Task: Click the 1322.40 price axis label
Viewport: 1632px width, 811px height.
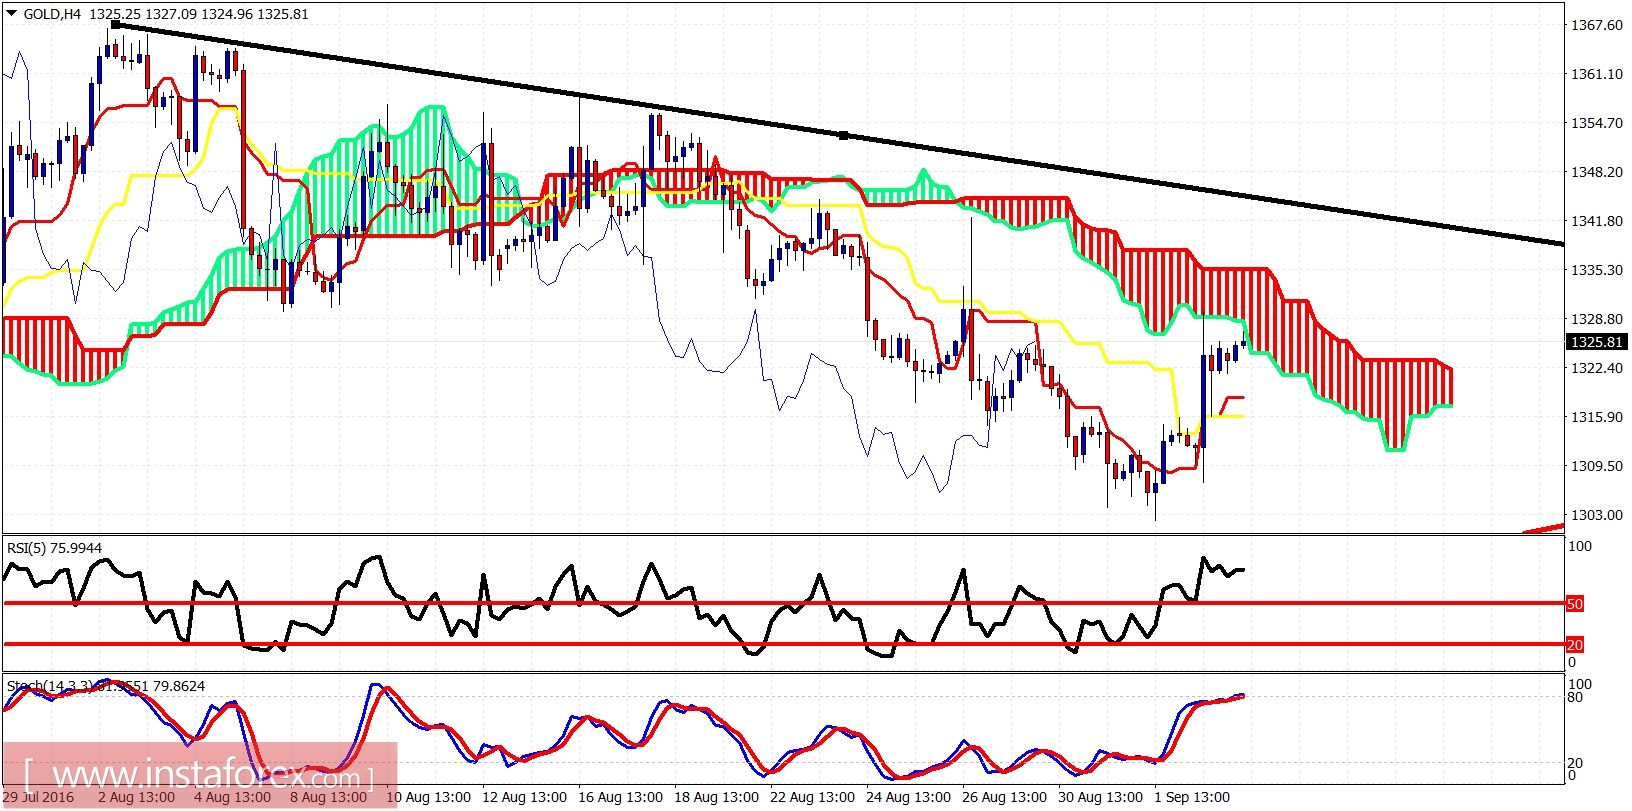Action: [x=1597, y=368]
